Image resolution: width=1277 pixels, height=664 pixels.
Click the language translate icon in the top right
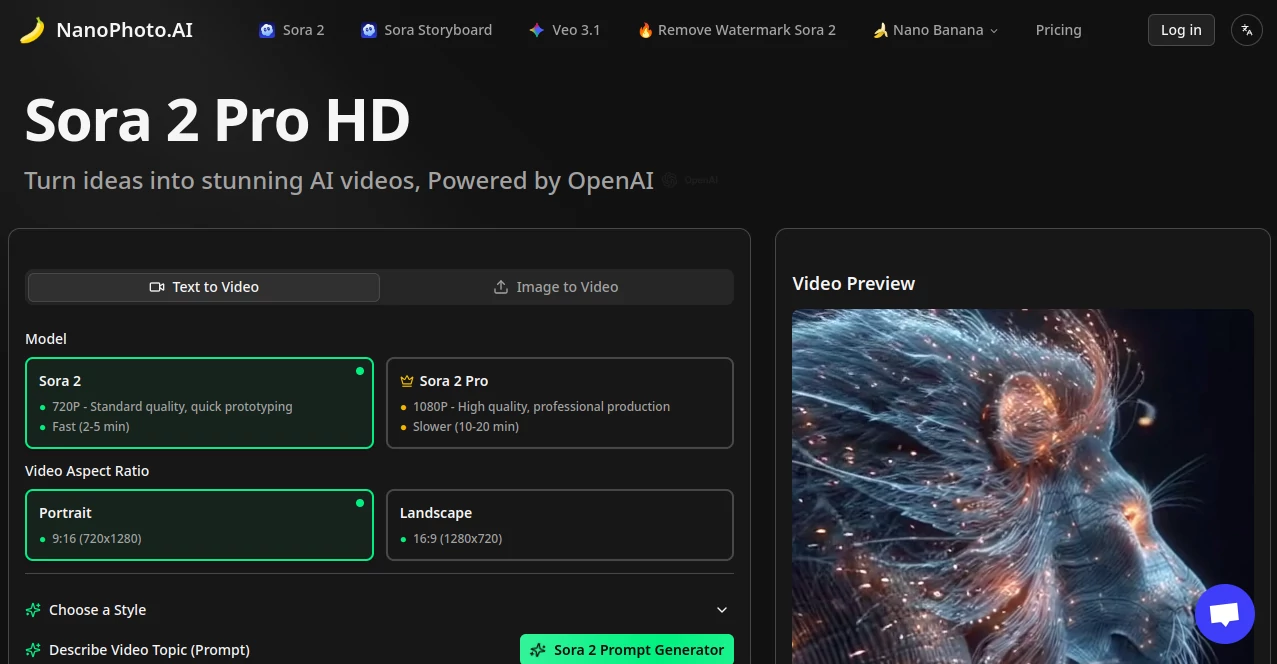pos(1246,30)
